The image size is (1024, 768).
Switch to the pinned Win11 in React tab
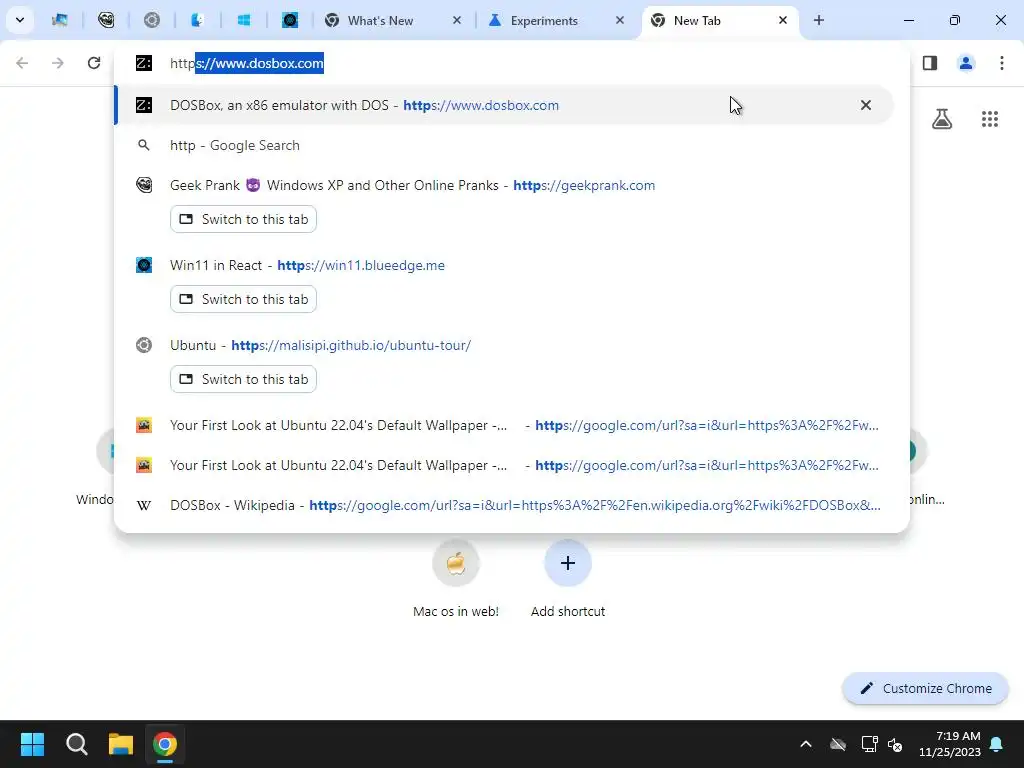pyautogui.click(x=290, y=20)
